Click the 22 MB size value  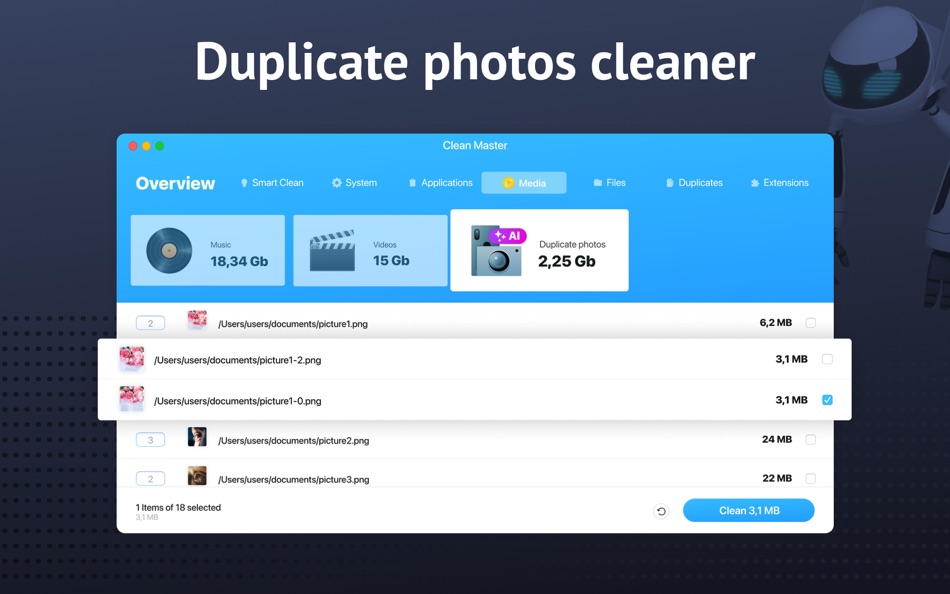777,478
